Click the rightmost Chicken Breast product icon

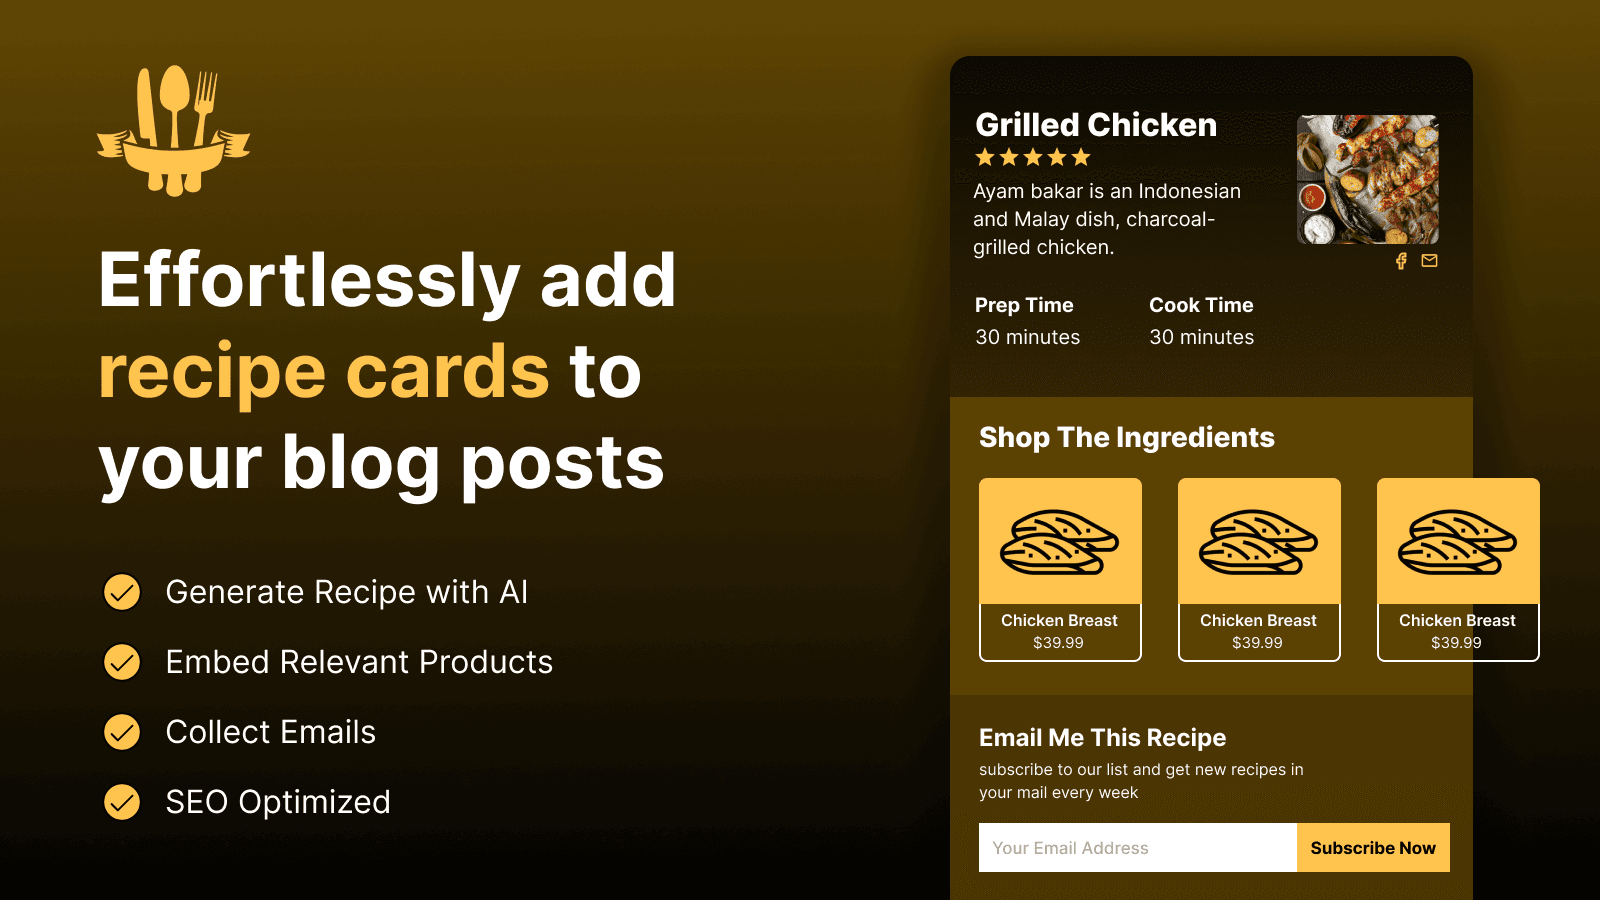pos(1458,541)
